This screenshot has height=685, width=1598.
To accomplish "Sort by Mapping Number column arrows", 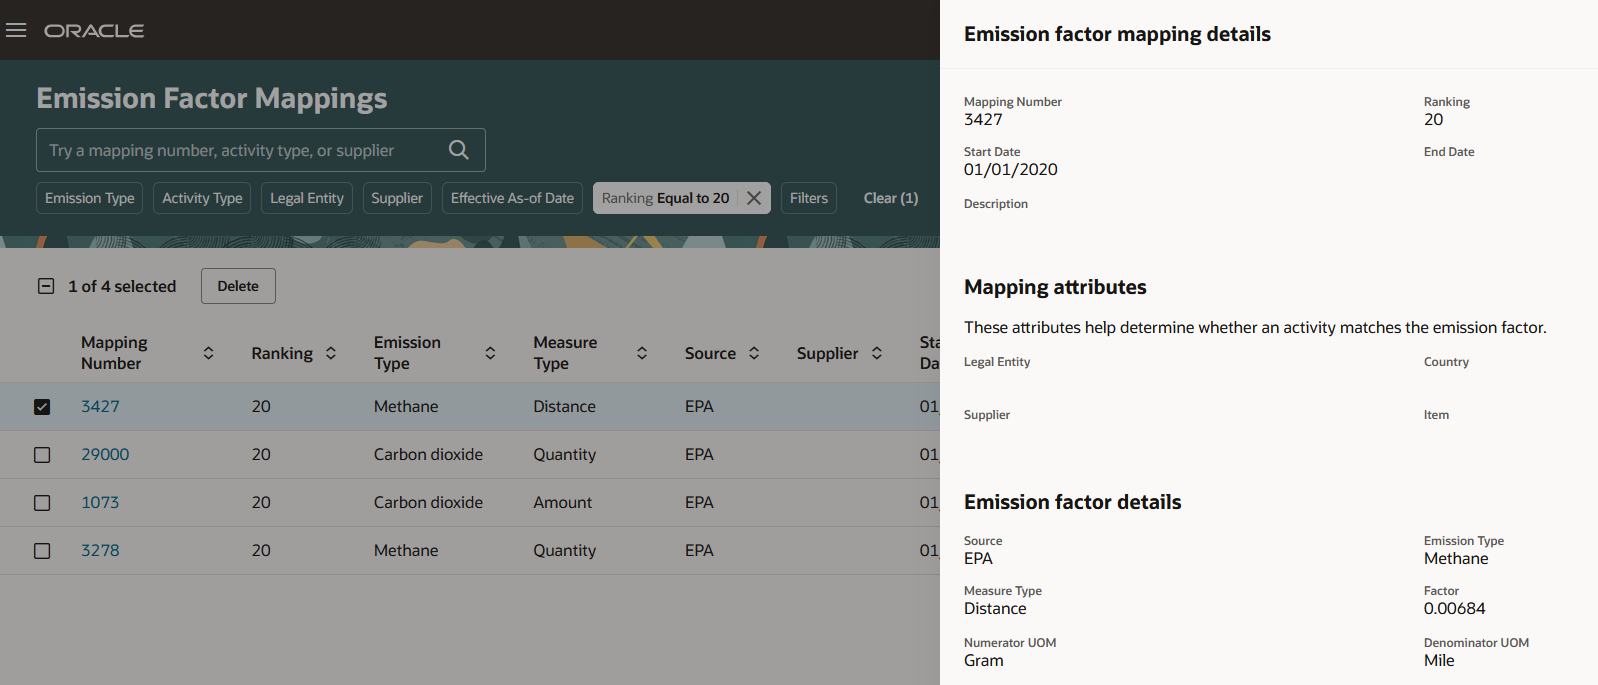I will (208, 353).
